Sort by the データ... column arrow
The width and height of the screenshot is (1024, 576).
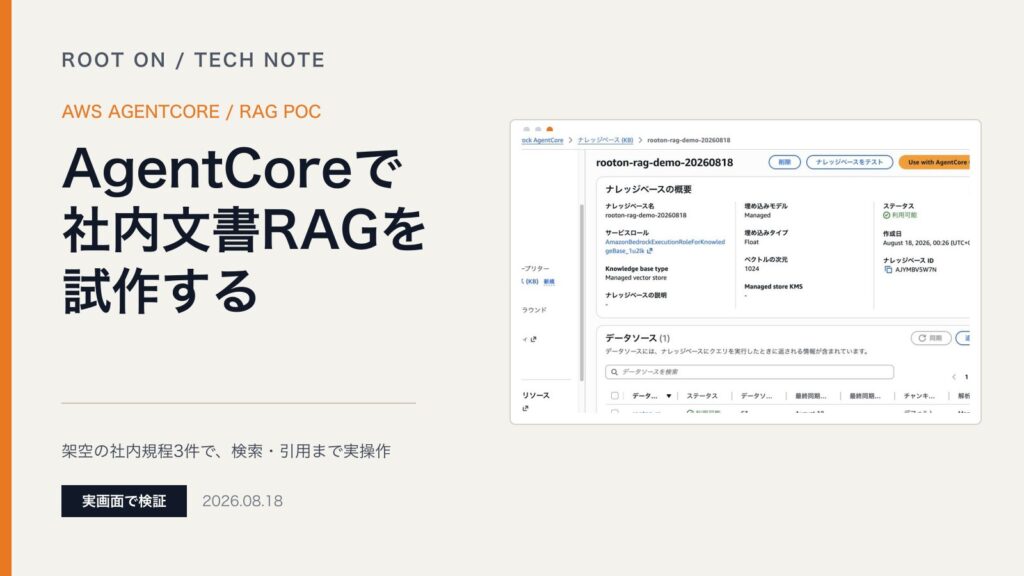[668, 396]
